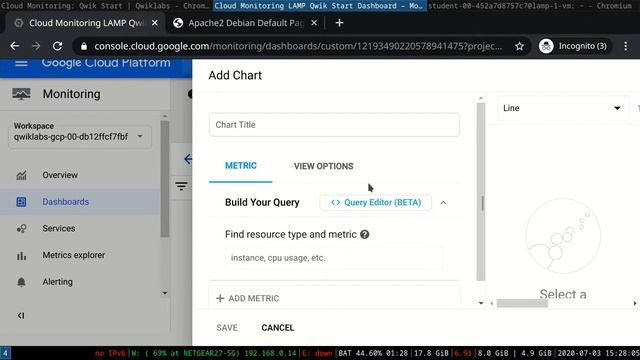
Task: Click the filter lines icon
Action: tap(181, 186)
